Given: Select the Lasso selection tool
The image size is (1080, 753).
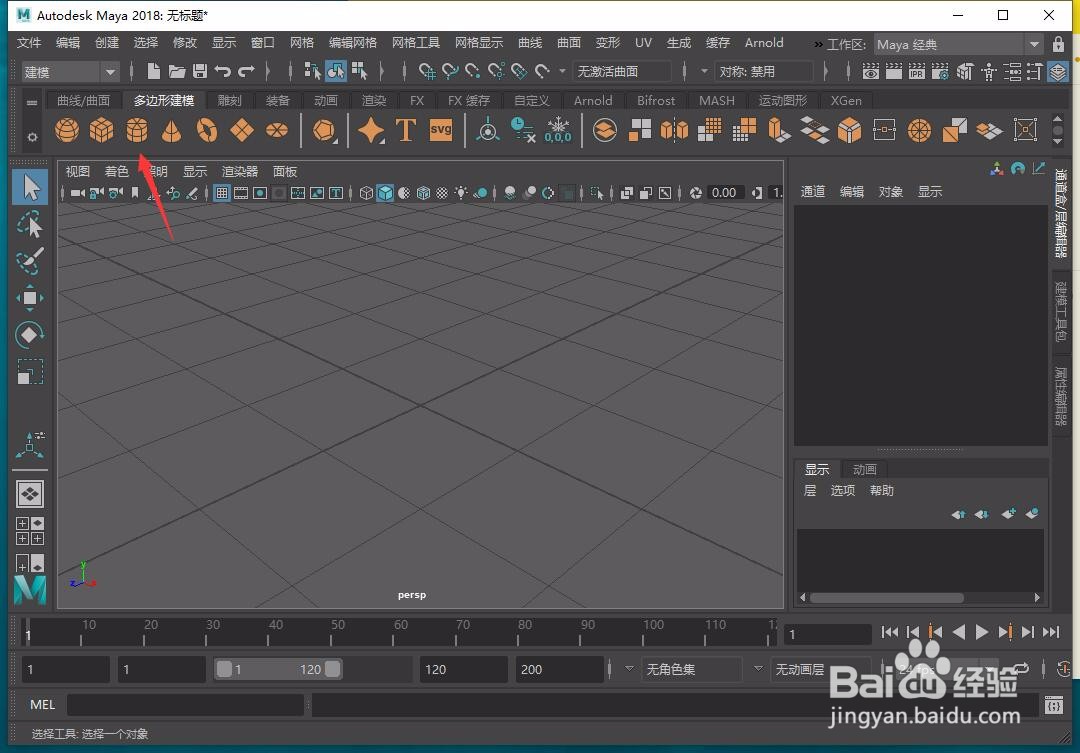Looking at the screenshot, I should [30, 224].
